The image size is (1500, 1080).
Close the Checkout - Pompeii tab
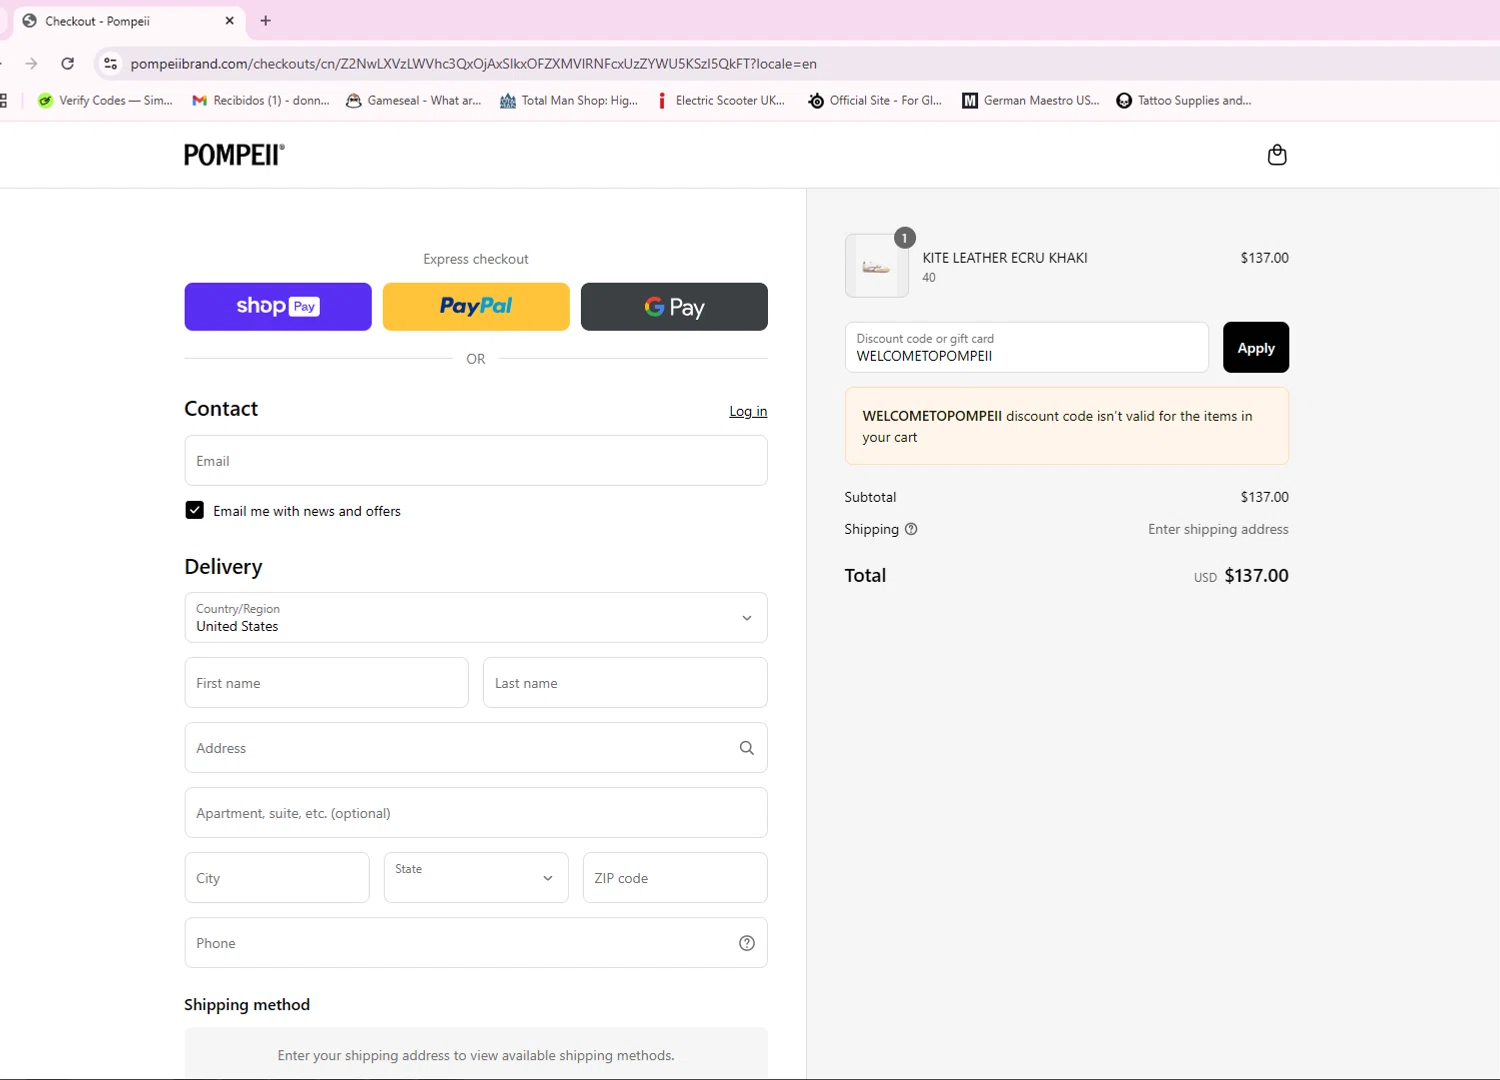[x=229, y=20]
